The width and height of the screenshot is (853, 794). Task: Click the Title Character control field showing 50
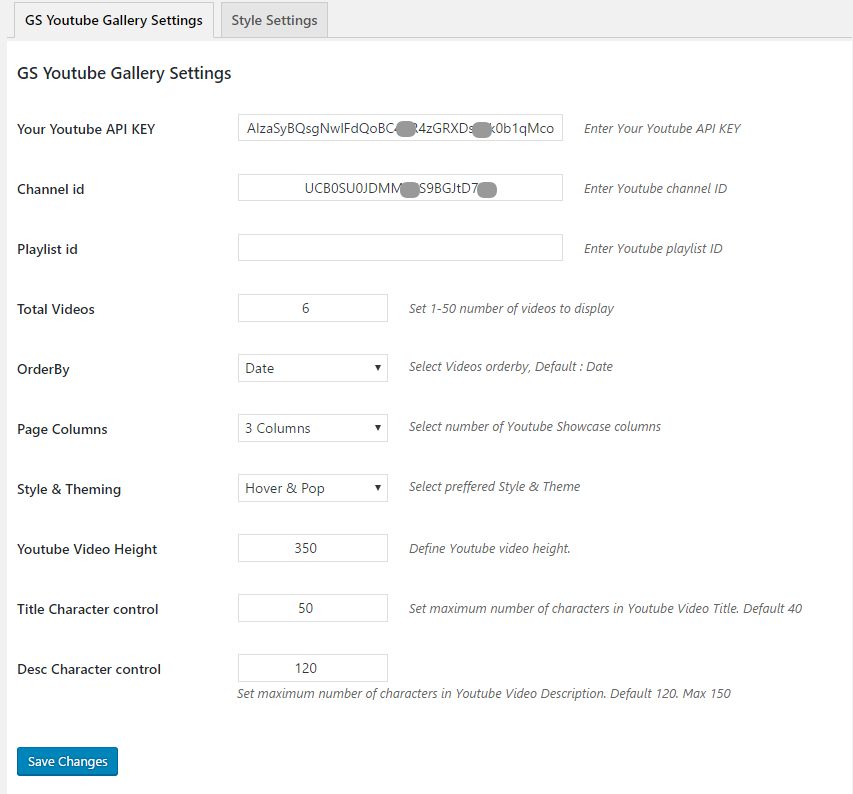pyautogui.click(x=313, y=608)
